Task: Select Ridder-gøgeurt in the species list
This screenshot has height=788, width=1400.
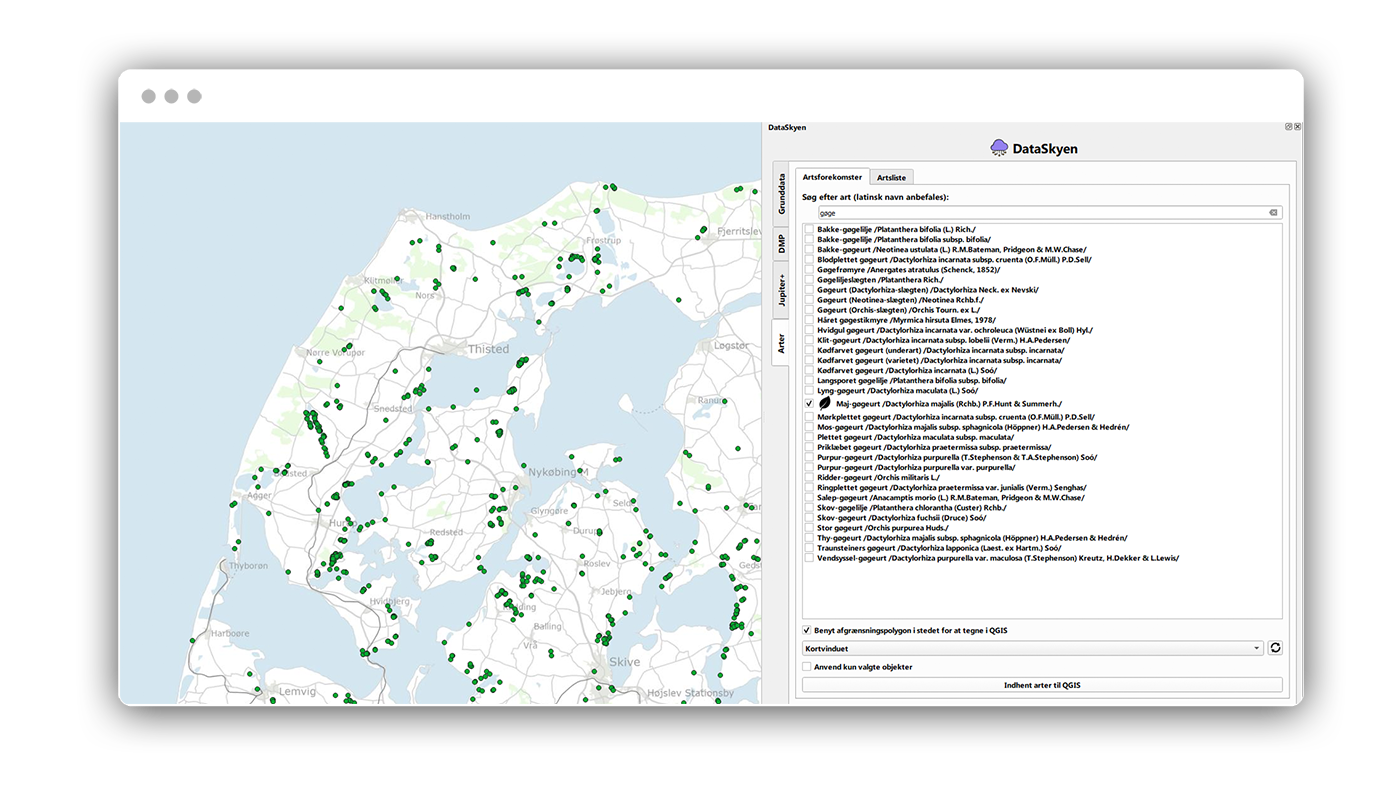Action: tap(878, 478)
